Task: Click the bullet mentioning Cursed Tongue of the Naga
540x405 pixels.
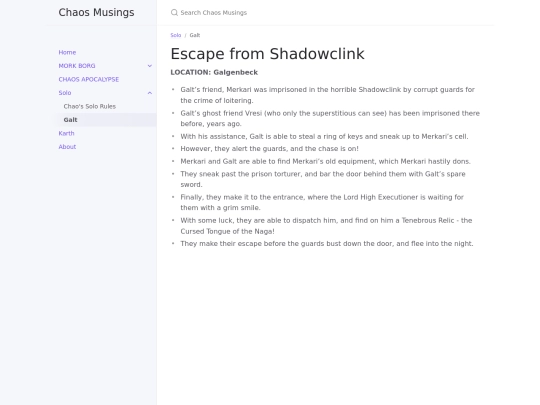Action: 326,226
